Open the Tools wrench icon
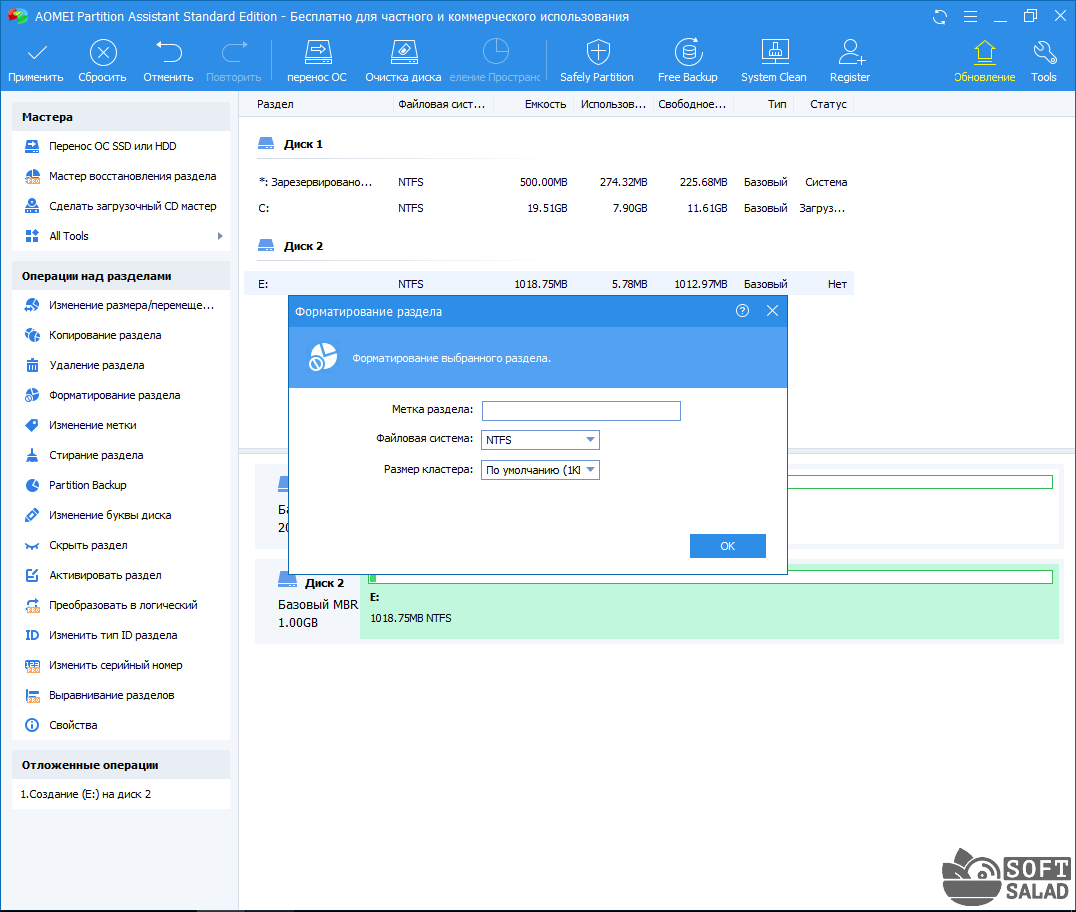Image resolution: width=1076 pixels, height=912 pixels. click(1043, 54)
